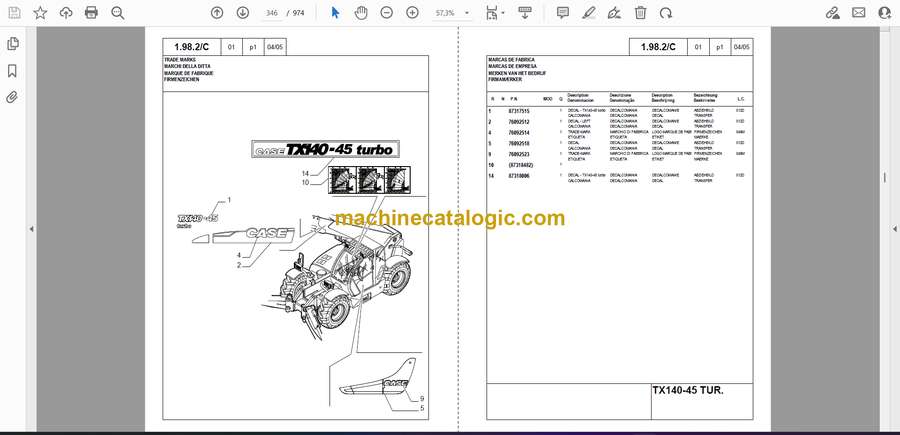Expand the right tools pane arrow
900x435 pixels.
(x=894, y=229)
